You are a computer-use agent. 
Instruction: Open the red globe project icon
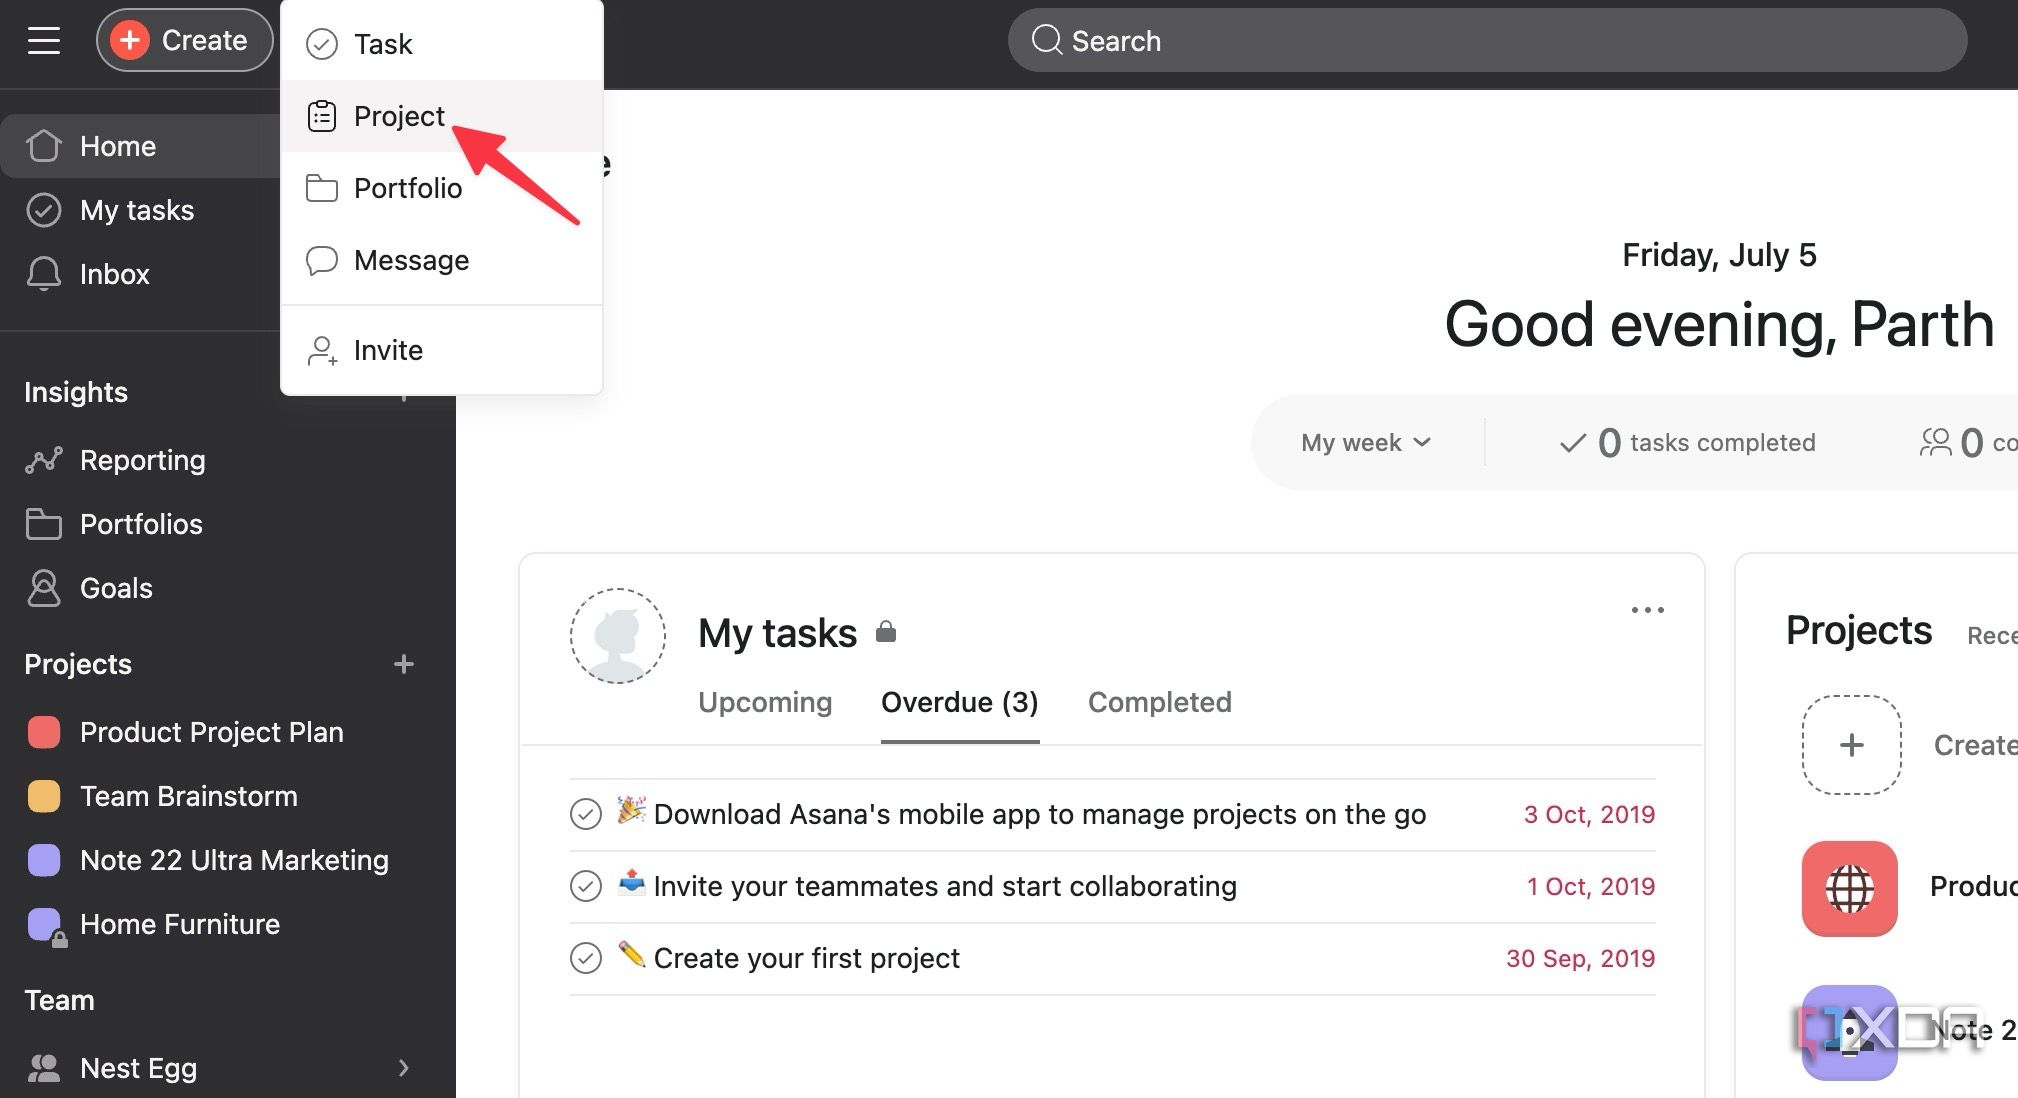tap(1850, 888)
